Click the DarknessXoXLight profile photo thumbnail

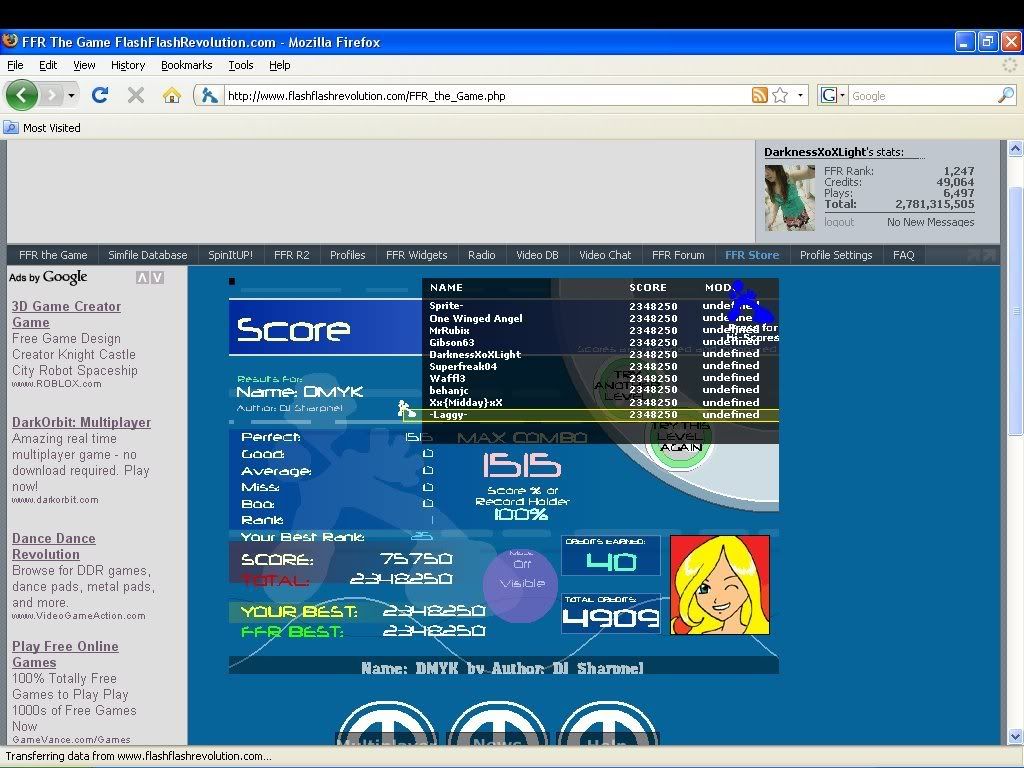point(789,197)
